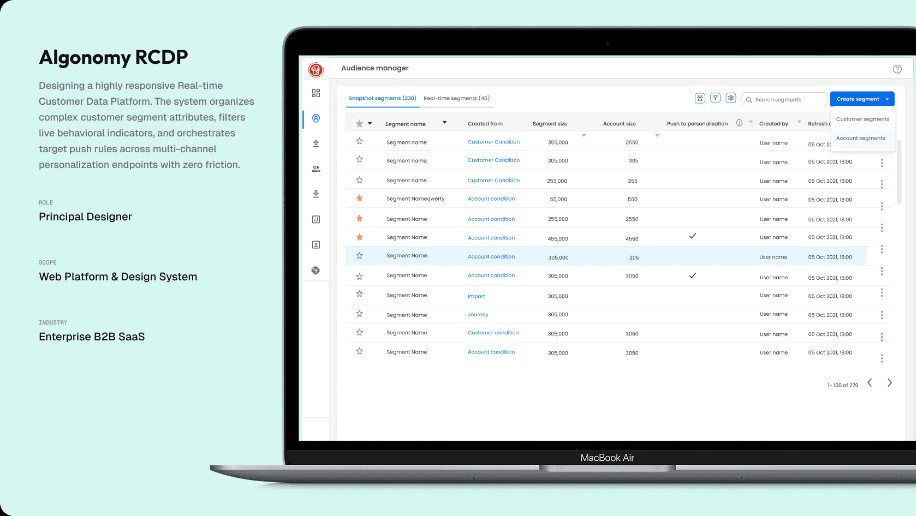
Task: Expand the Created by column filter arrow
Action: tap(799, 122)
